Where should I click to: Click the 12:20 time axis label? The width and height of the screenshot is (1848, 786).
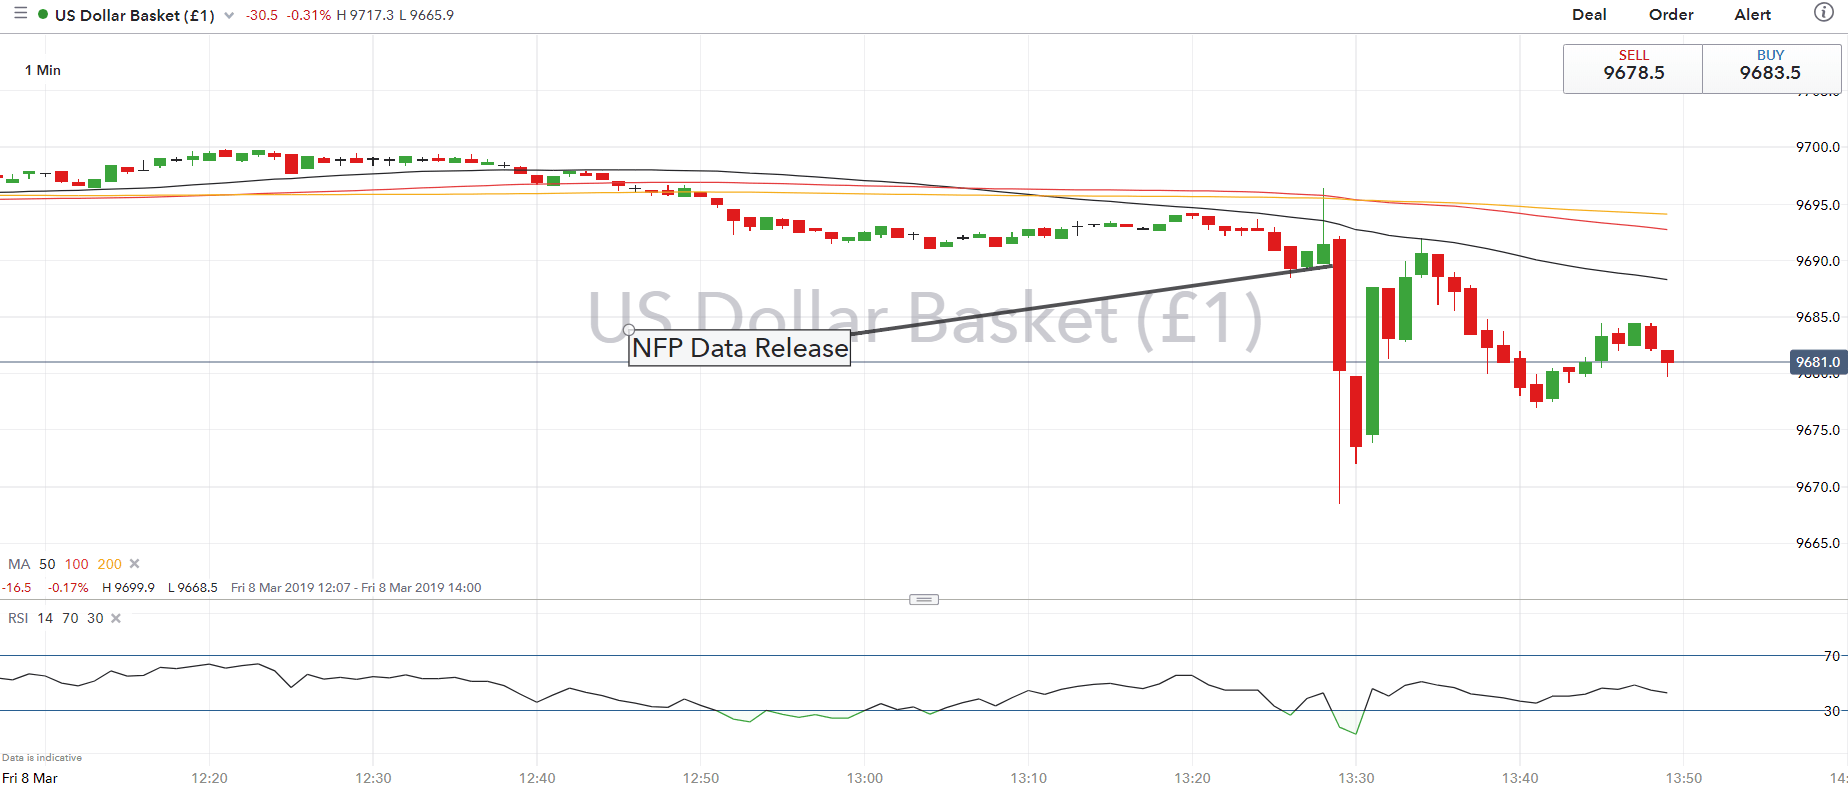click(x=209, y=778)
